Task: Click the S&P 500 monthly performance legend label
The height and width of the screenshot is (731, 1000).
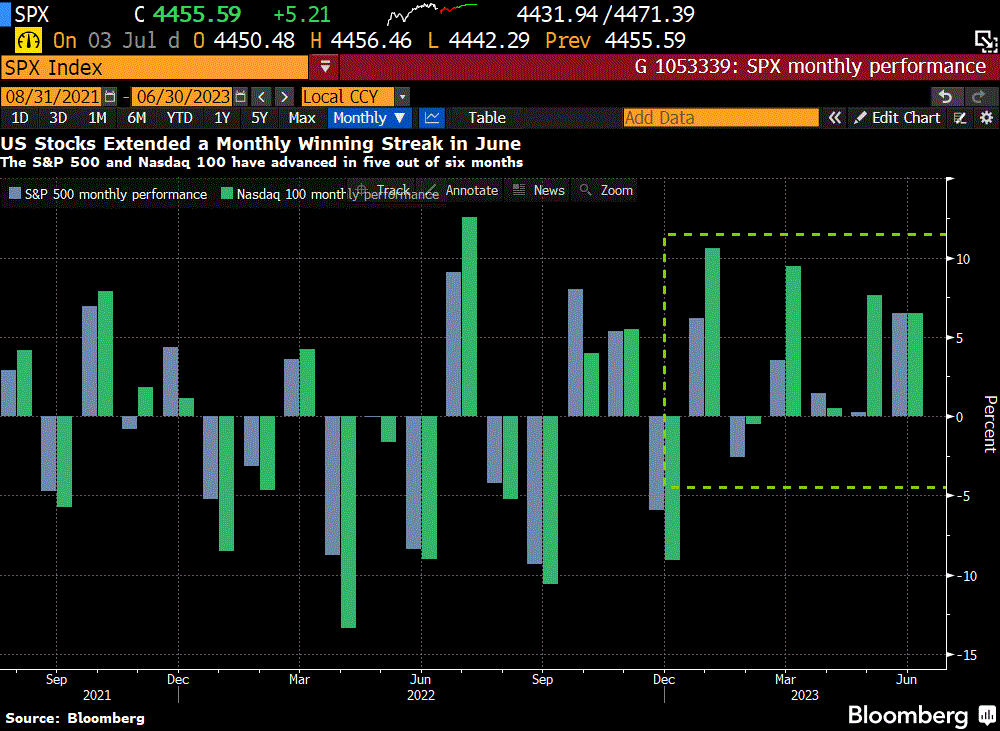Action: (116, 194)
